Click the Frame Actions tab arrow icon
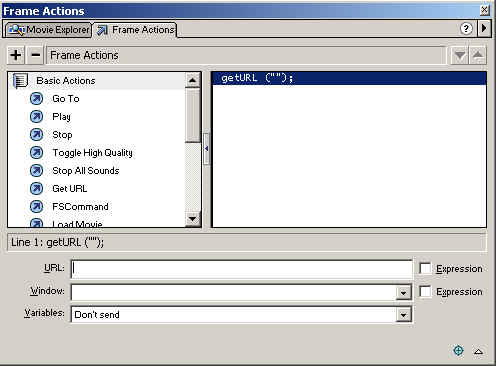Screen dimensions: 496x366 point(102,30)
